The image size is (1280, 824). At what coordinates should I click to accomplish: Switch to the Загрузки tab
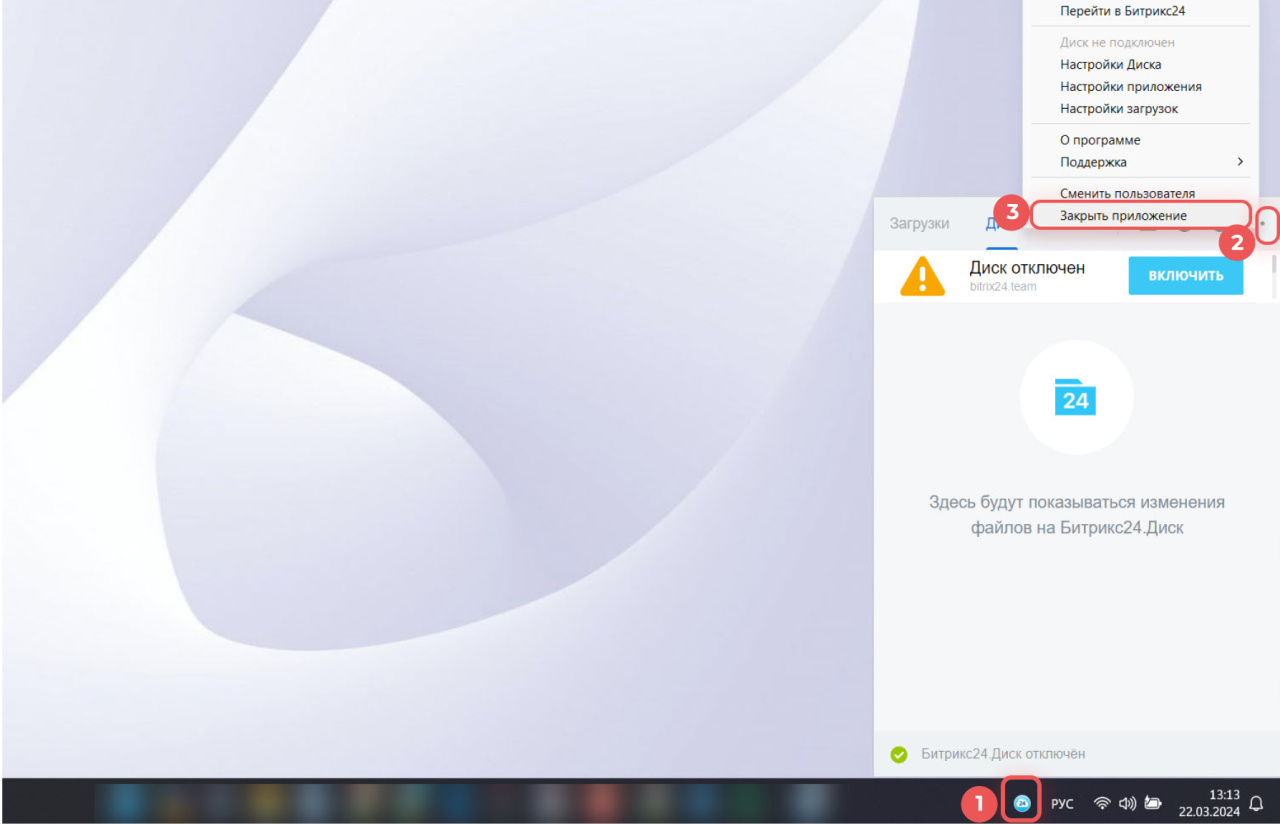tap(919, 223)
